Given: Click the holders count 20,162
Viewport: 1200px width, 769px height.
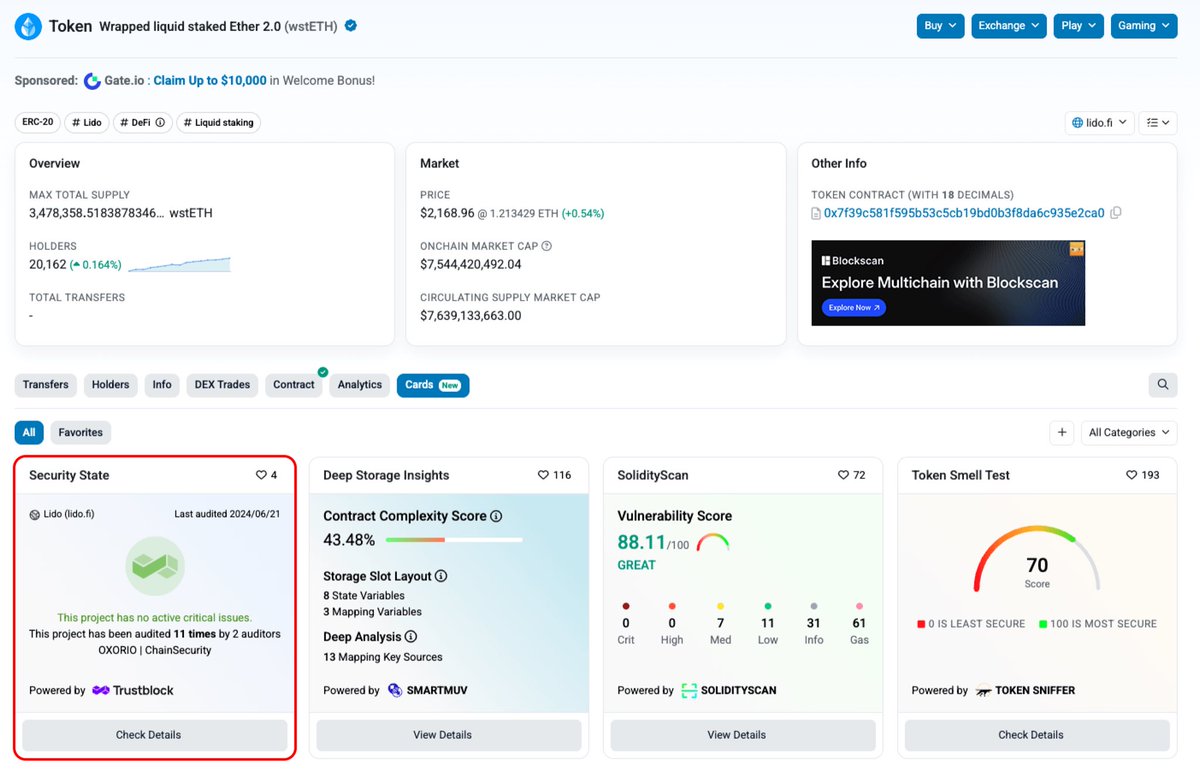Looking at the screenshot, I should (48, 265).
